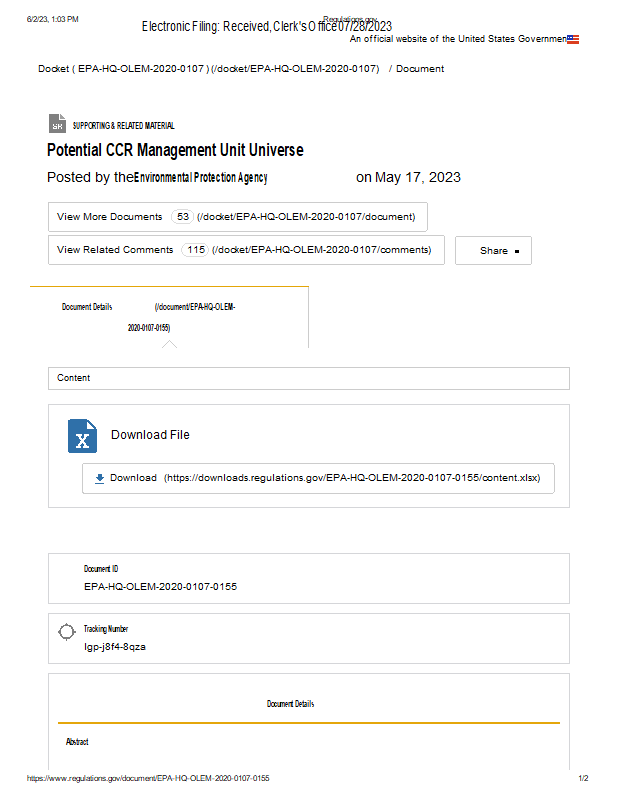
Task: Click the caret below the Document Details tab
Action: 169,344
